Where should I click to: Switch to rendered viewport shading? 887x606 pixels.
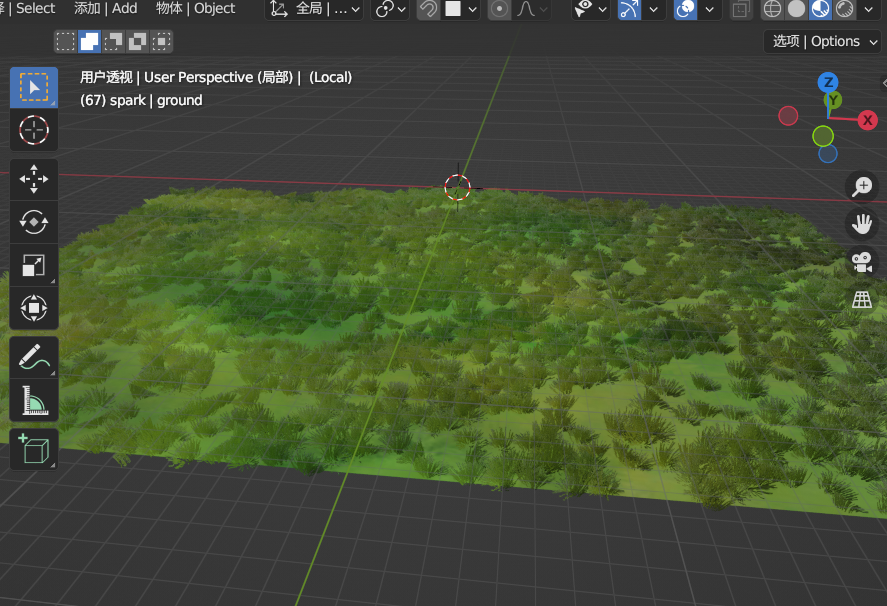pos(845,10)
